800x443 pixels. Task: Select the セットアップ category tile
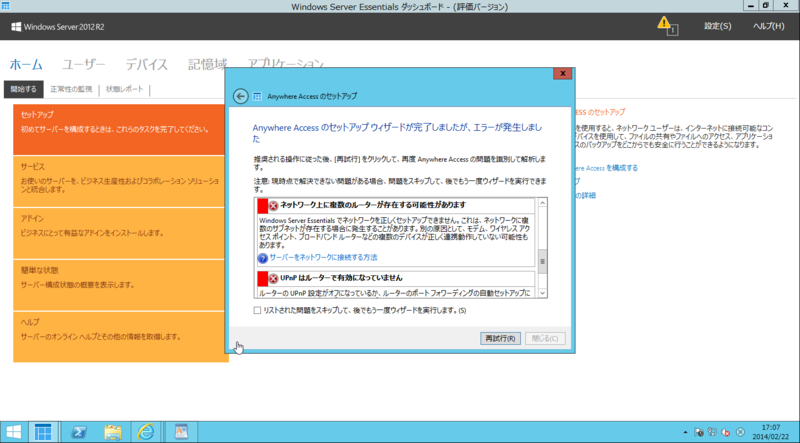(119, 130)
